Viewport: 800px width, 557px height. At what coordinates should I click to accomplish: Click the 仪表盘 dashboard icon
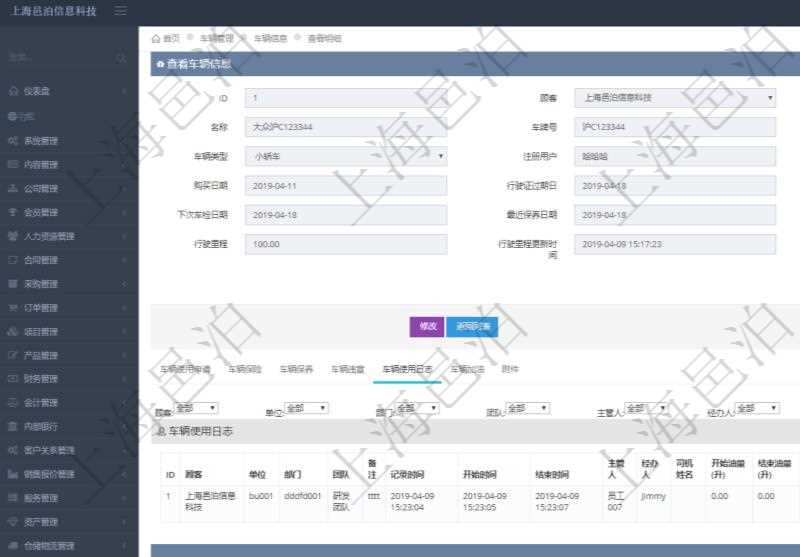click(13, 92)
